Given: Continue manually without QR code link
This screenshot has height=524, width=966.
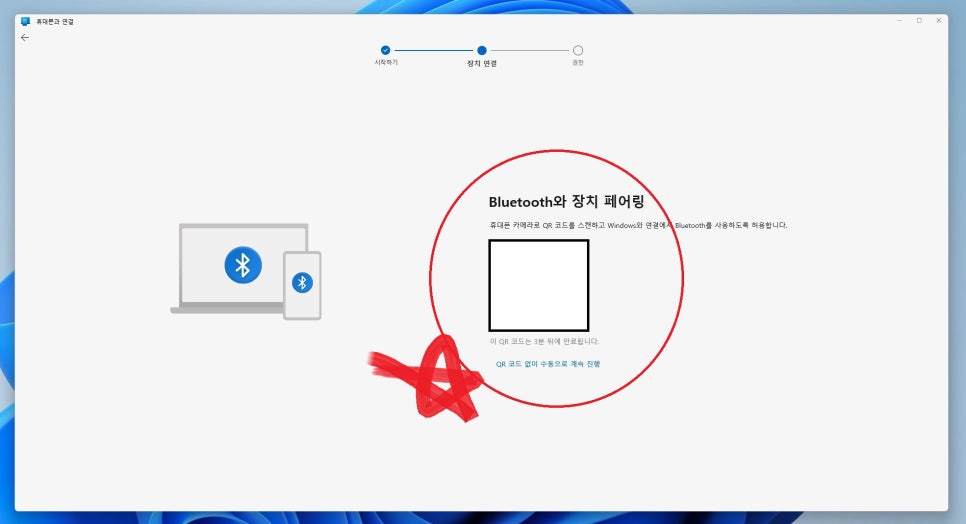Looking at the screenshot, I should click(x=548, y=364).
